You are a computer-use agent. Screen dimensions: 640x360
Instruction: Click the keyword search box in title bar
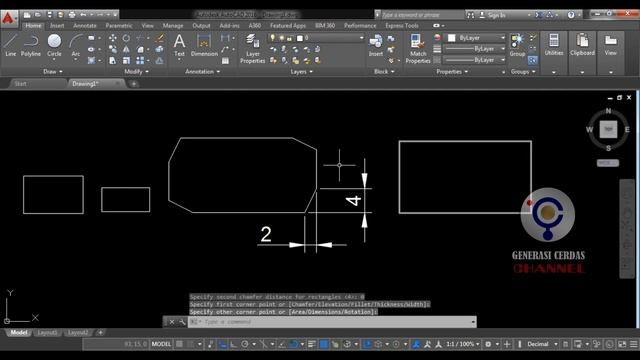pos(422,15)
